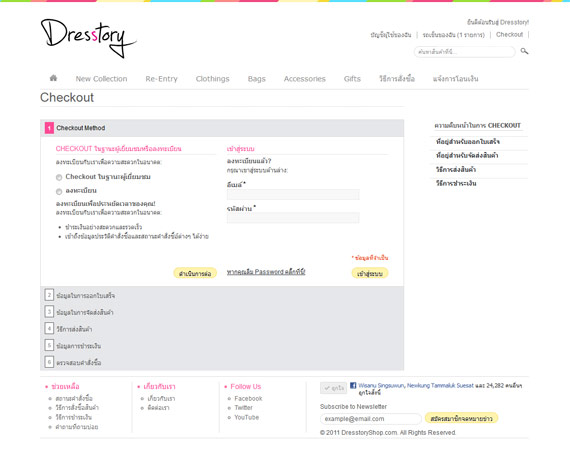Click the Facebook icon near like count
The width and height of the screenshot is (570, 450).
pyautogui.click(x=353, y=385)
